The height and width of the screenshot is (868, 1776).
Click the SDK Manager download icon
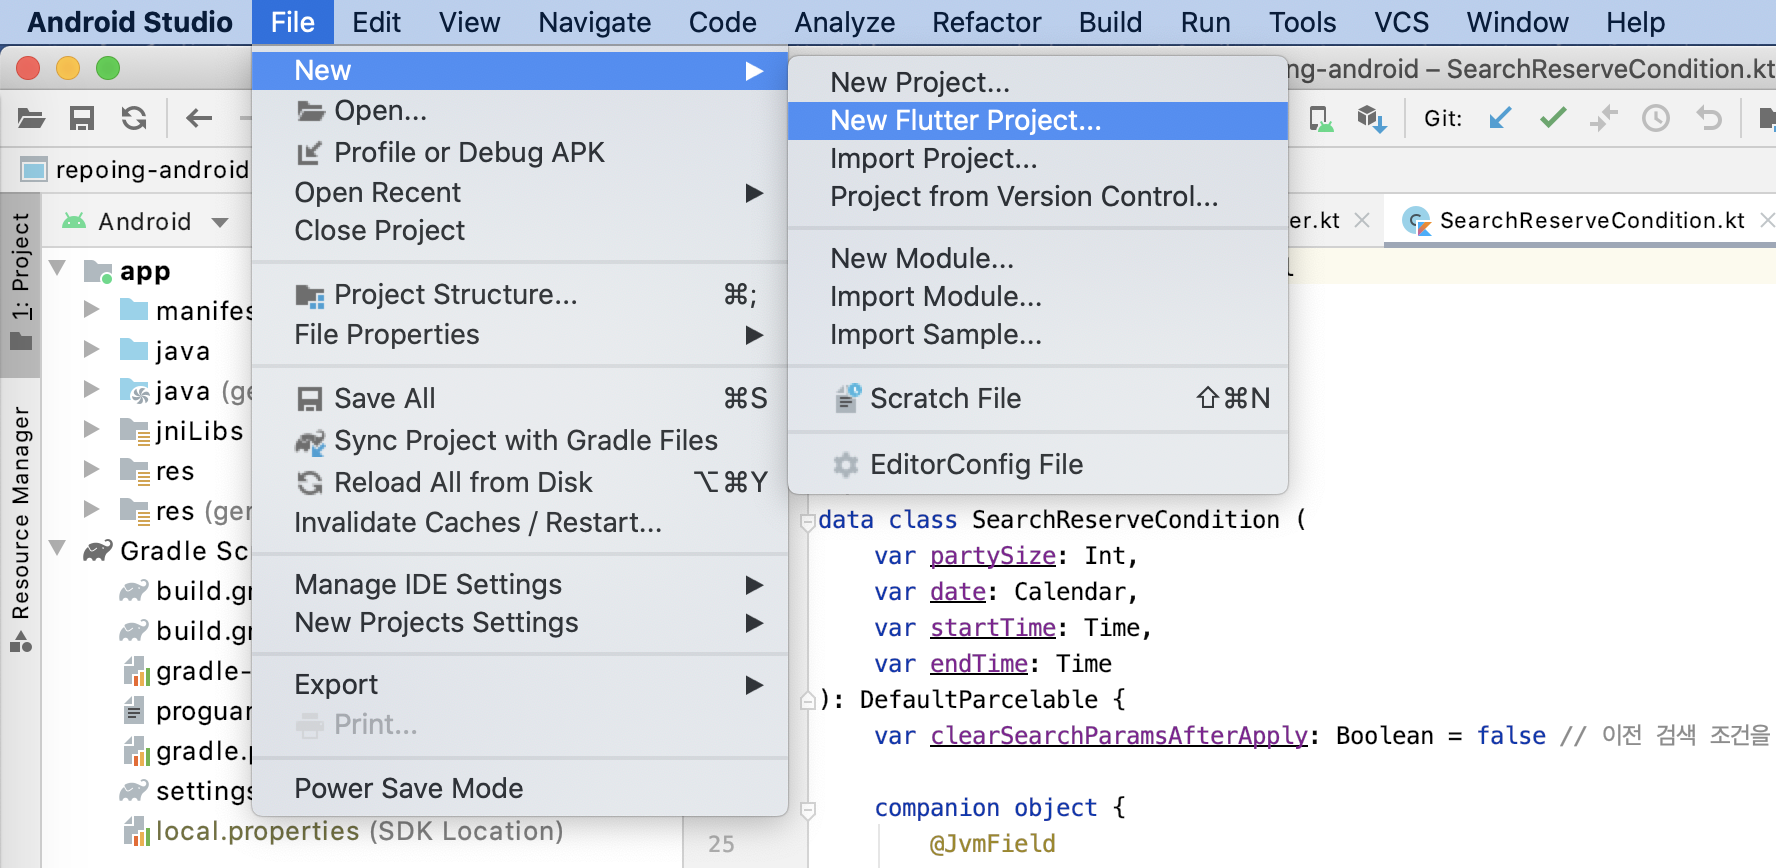(1371, 119)
